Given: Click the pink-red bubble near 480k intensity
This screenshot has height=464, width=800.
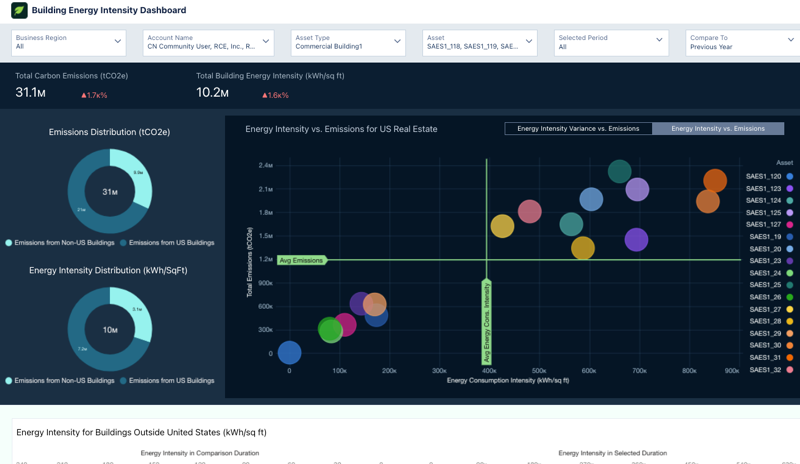Looking at the screenshot, I should (x=530, y=211).
